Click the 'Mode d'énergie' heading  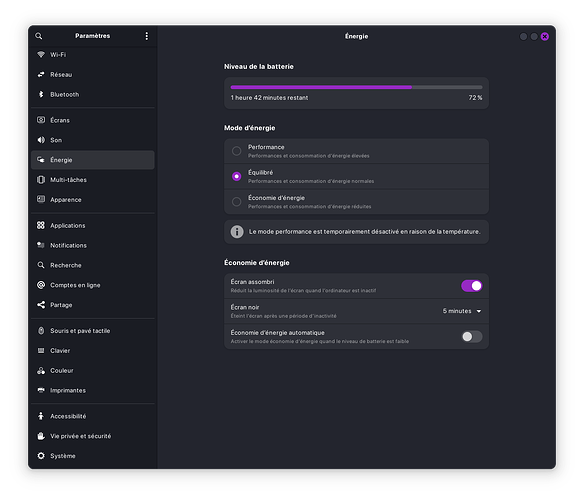click(x=250, y=128)
